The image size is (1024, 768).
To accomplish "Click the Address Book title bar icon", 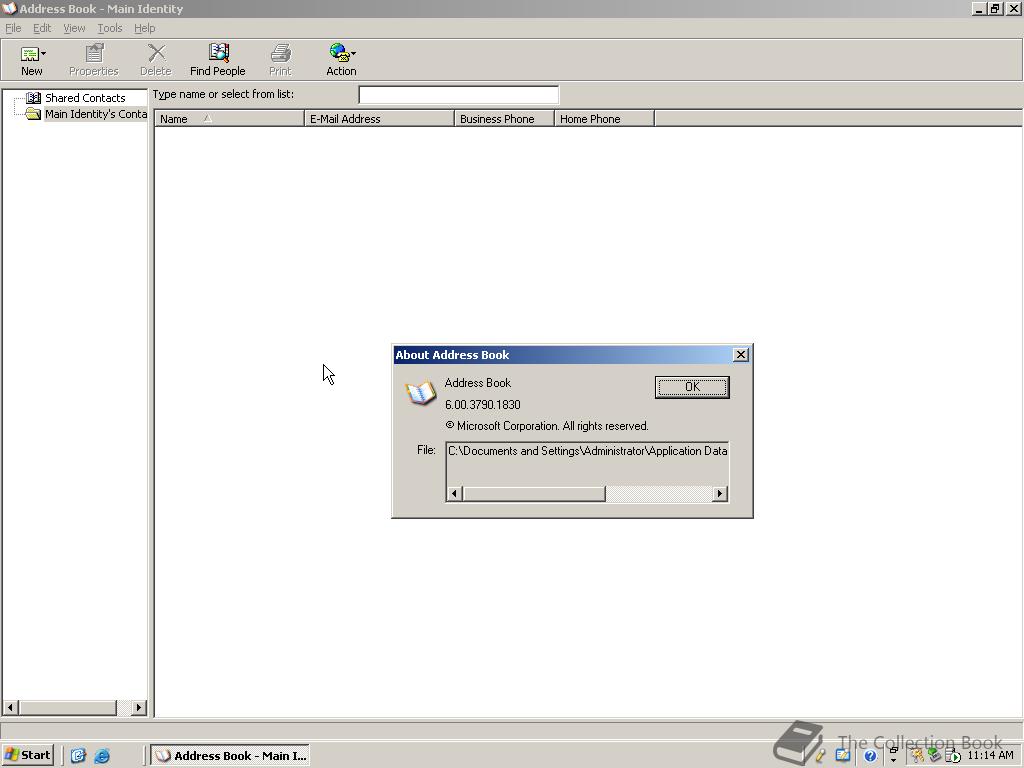I will pyautogui.click(x=9, y=8).
